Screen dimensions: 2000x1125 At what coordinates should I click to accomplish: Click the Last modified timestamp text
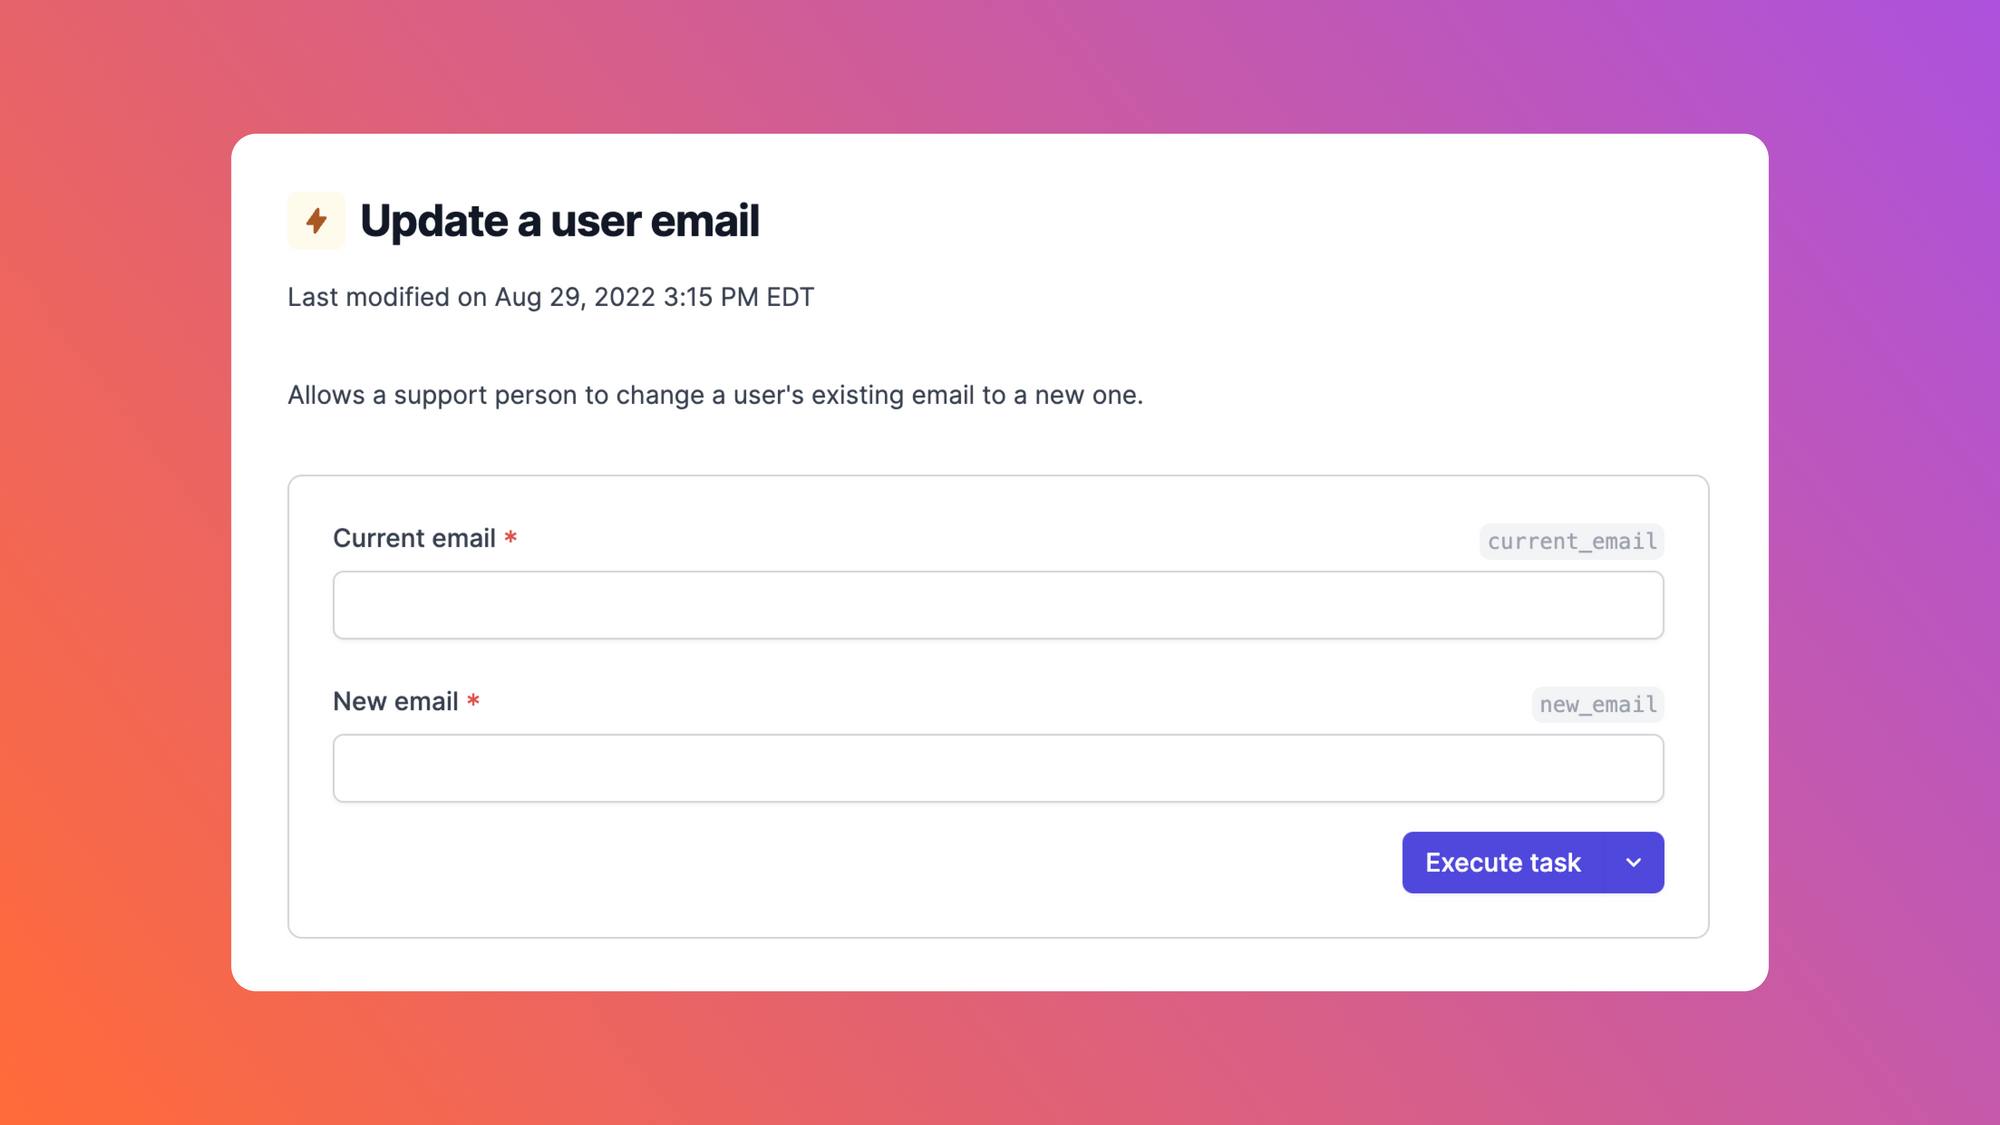tap(549, 297)
